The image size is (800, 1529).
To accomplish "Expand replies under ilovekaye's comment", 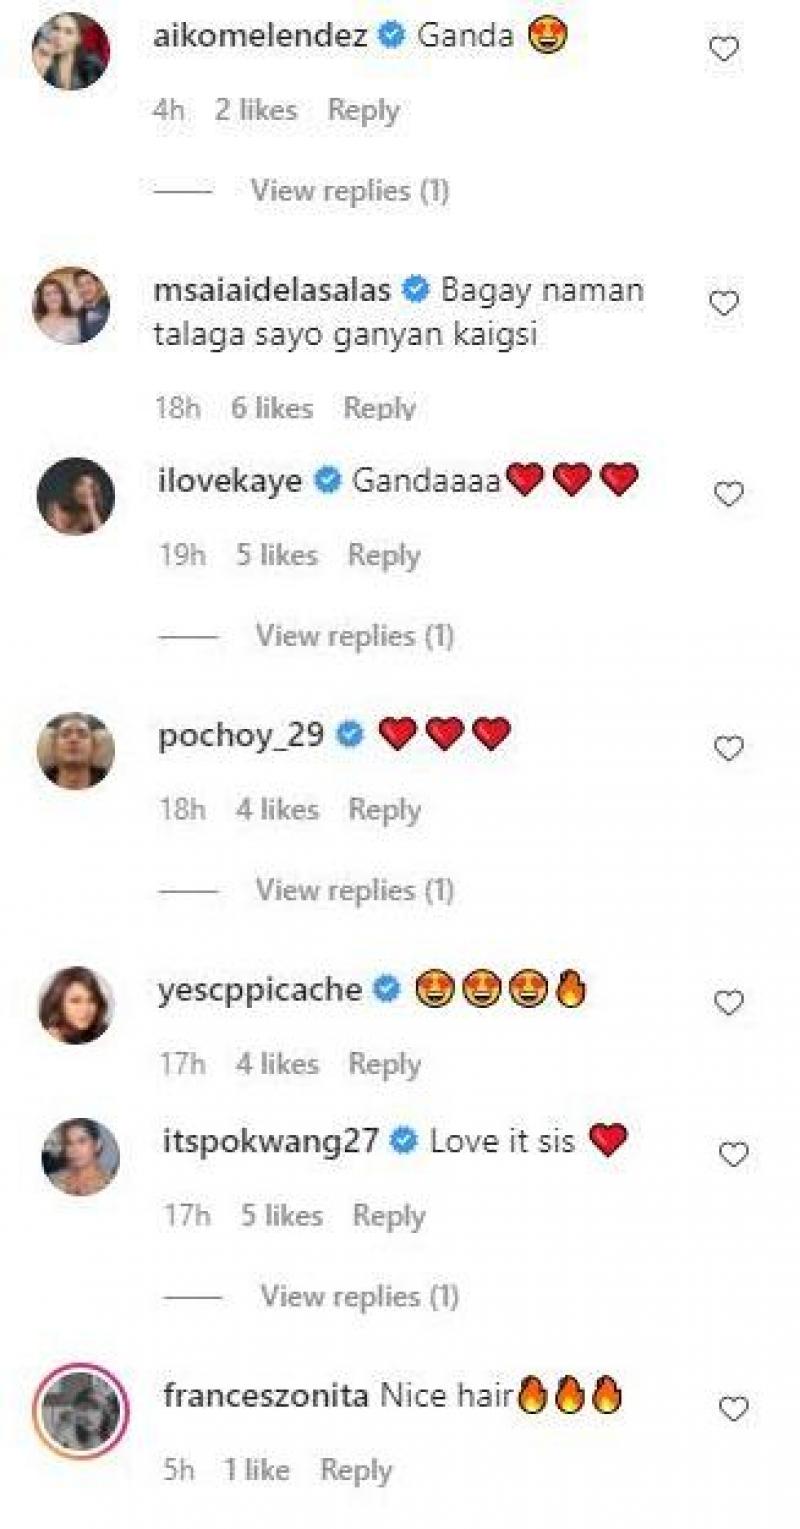I will [354, 635].
